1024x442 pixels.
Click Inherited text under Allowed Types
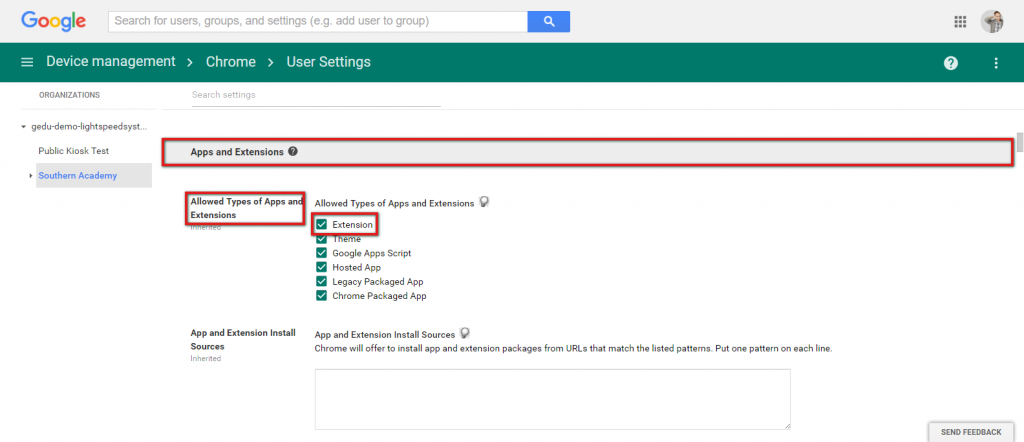coord(206,227)
